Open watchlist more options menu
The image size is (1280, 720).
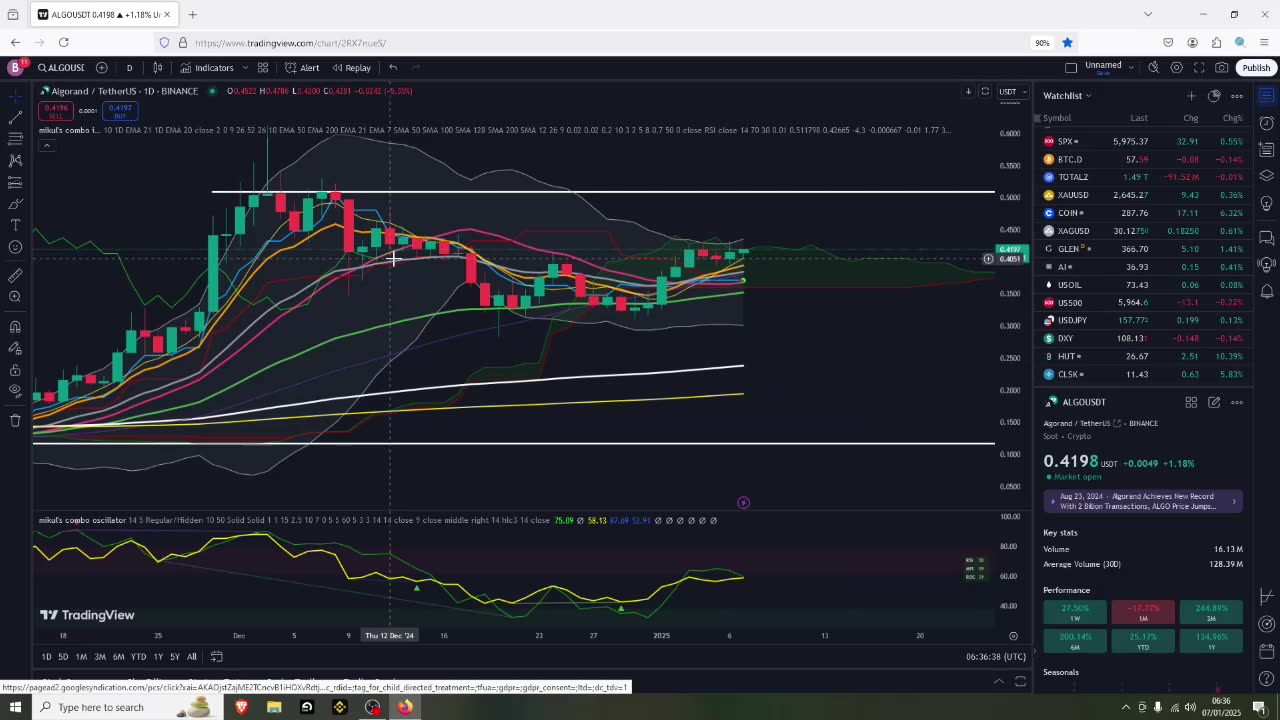point(1237,96)
